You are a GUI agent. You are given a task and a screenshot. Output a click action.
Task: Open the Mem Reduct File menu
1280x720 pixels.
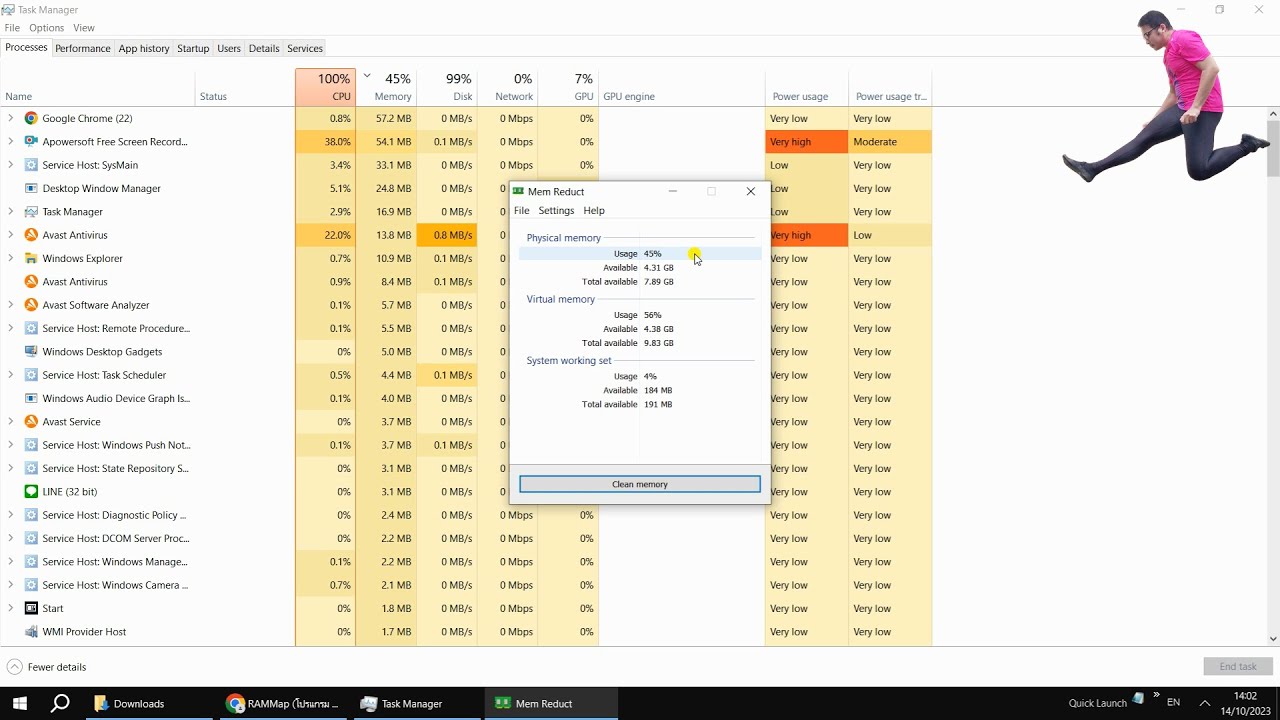[522, 211]
